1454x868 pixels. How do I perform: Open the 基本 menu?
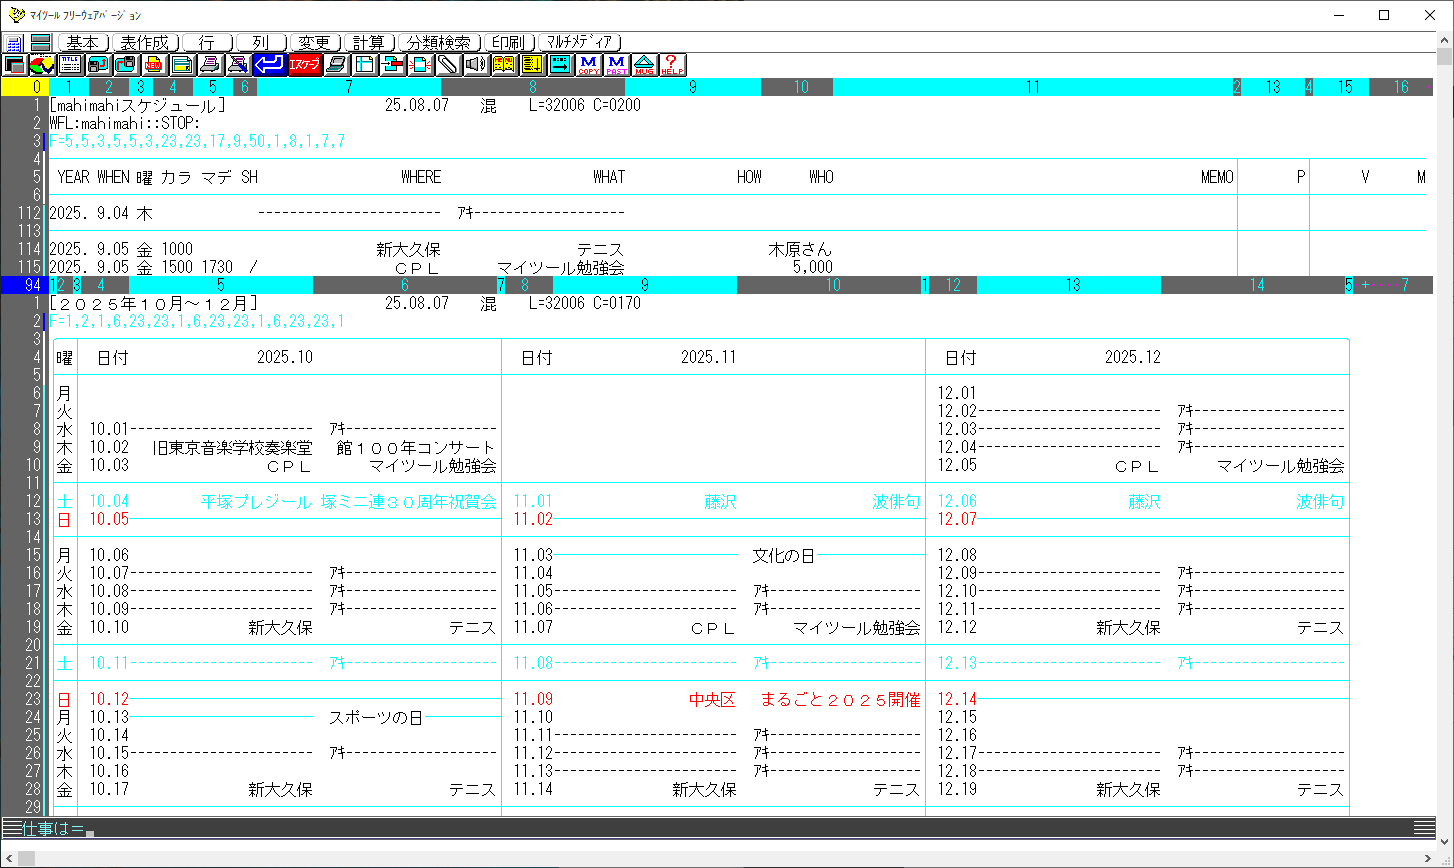pos(83,43)
